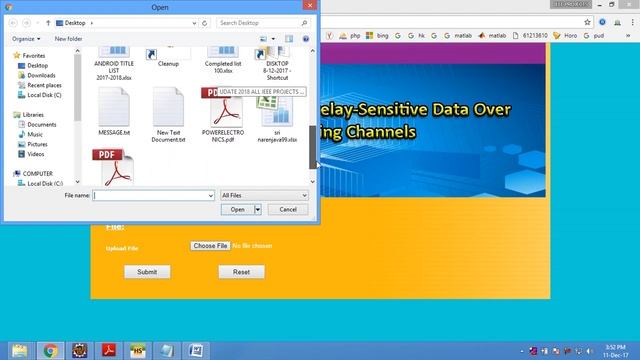Click the search magnifier icon
Screen dimensions: 640x360
(x=304, y=23)
